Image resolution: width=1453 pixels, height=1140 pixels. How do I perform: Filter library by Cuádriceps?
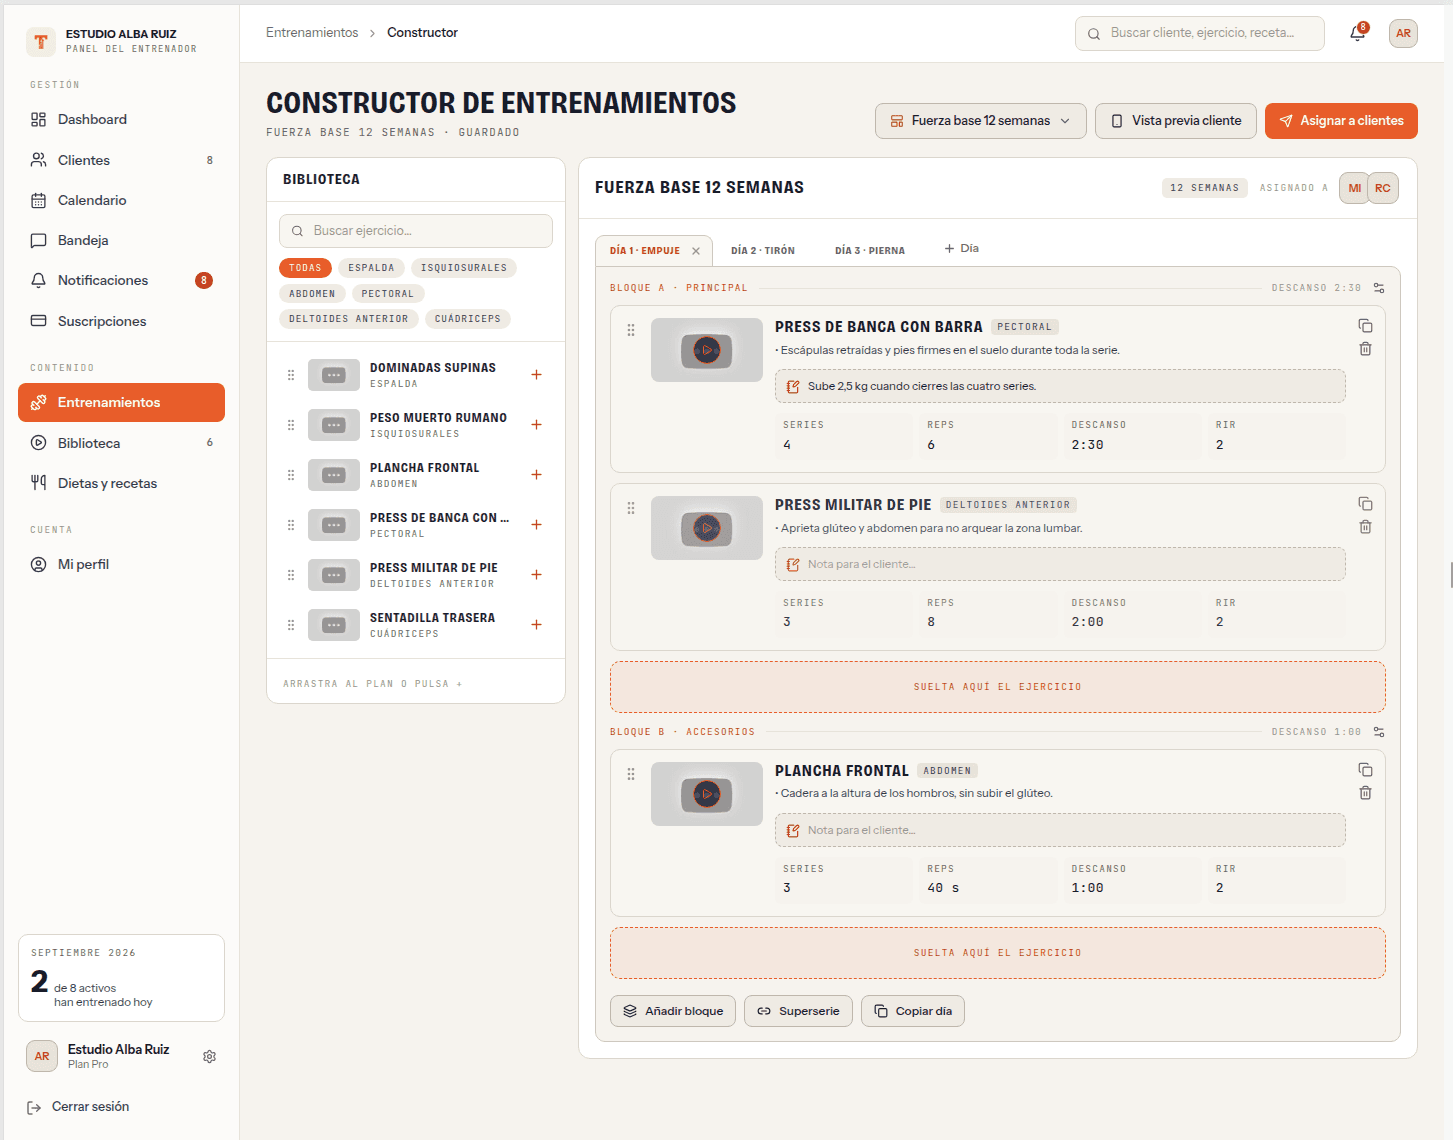[468, 319]
